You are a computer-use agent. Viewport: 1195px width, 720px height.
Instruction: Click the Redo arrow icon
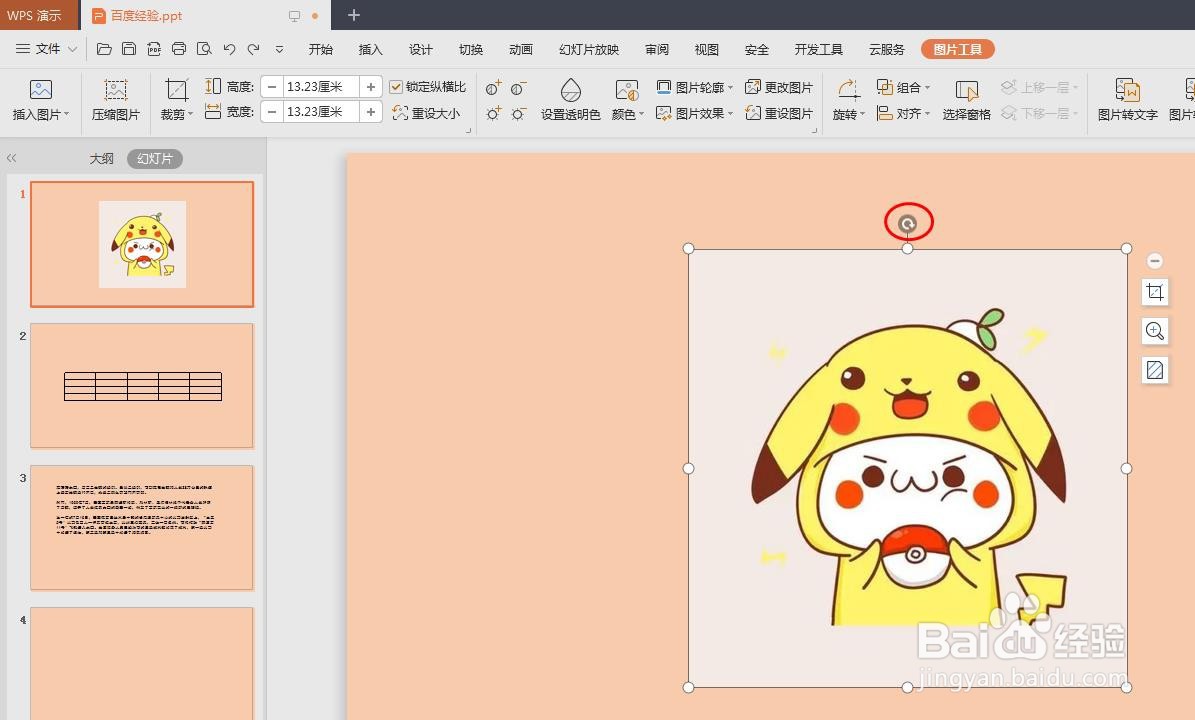[254, 50]
